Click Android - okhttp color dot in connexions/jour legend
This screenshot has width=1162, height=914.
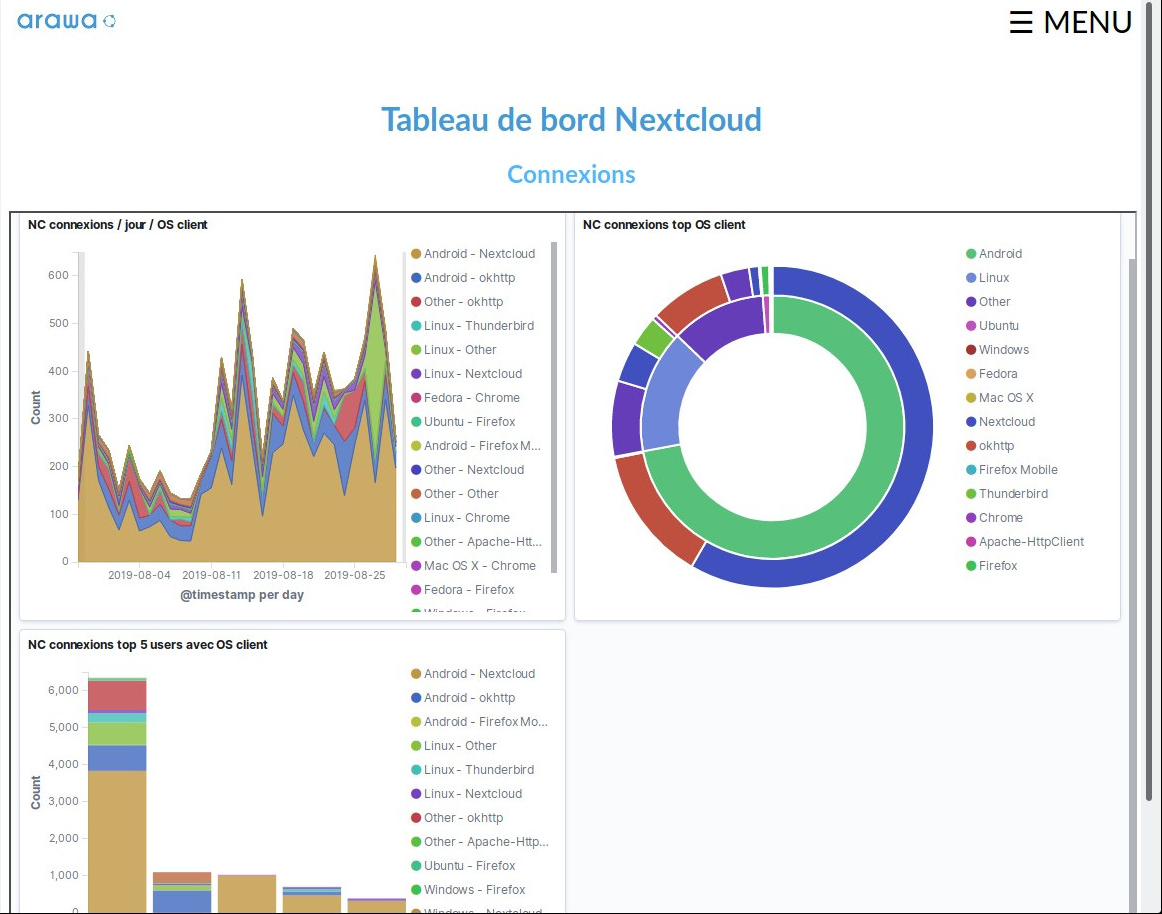click(x=416, y=278)
